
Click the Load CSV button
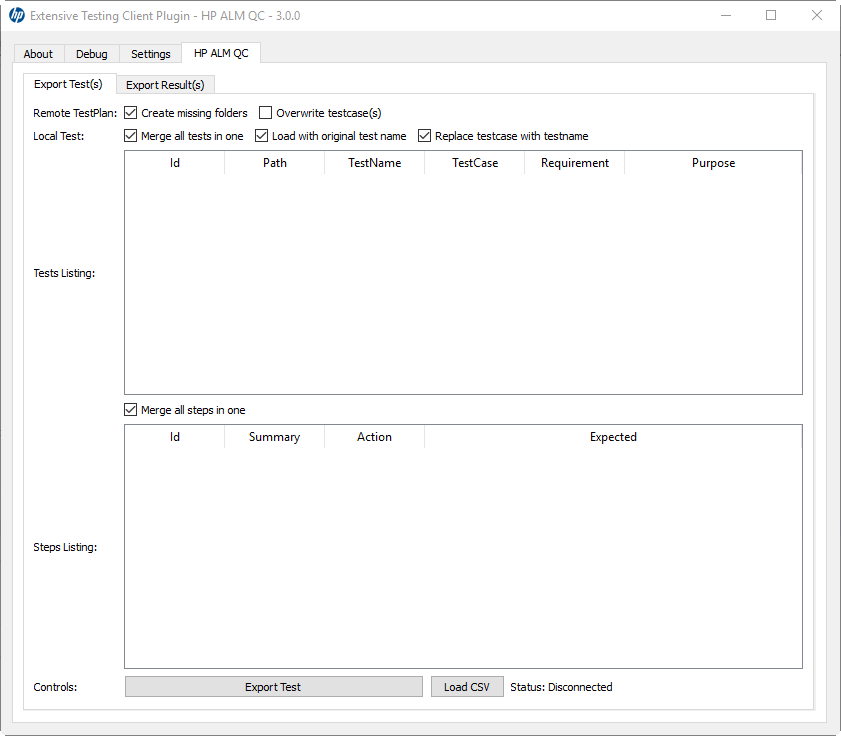pos(467,687)
